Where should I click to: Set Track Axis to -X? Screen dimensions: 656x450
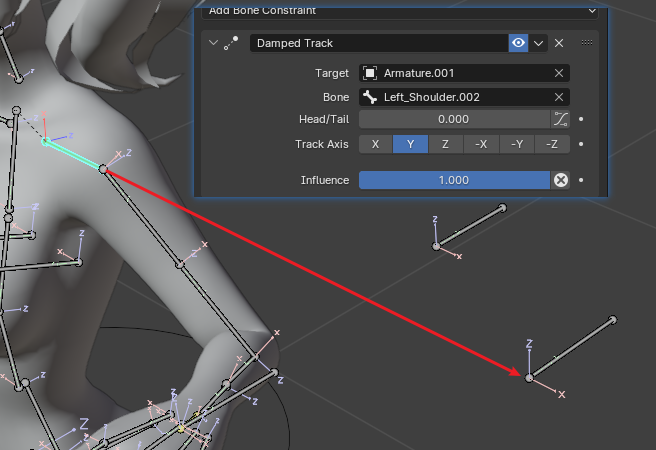[481, 144]
